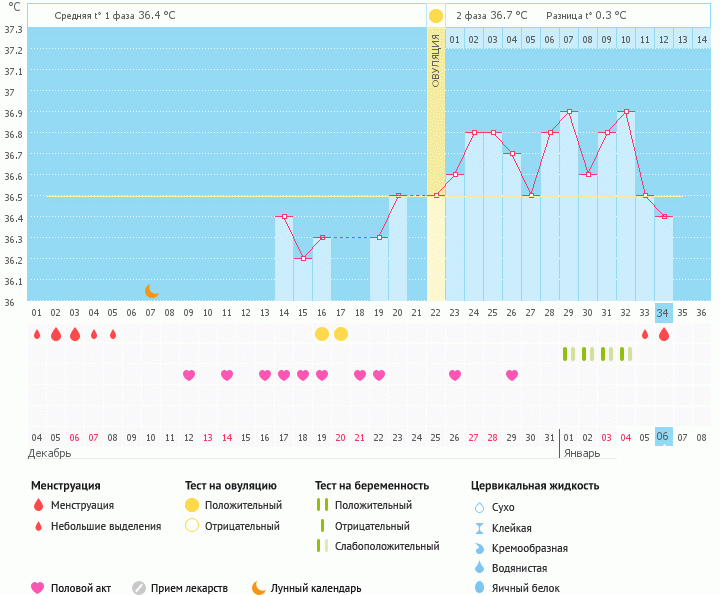This screenshot has height=595, width=720.
Task: Click the pregnancy test mark on cycle day 29
Action: pyautogui.click(x=568, y=354)
